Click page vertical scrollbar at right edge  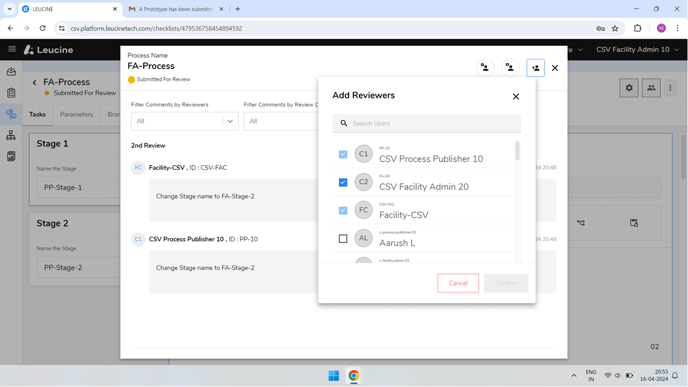click(x=684, y=157)
